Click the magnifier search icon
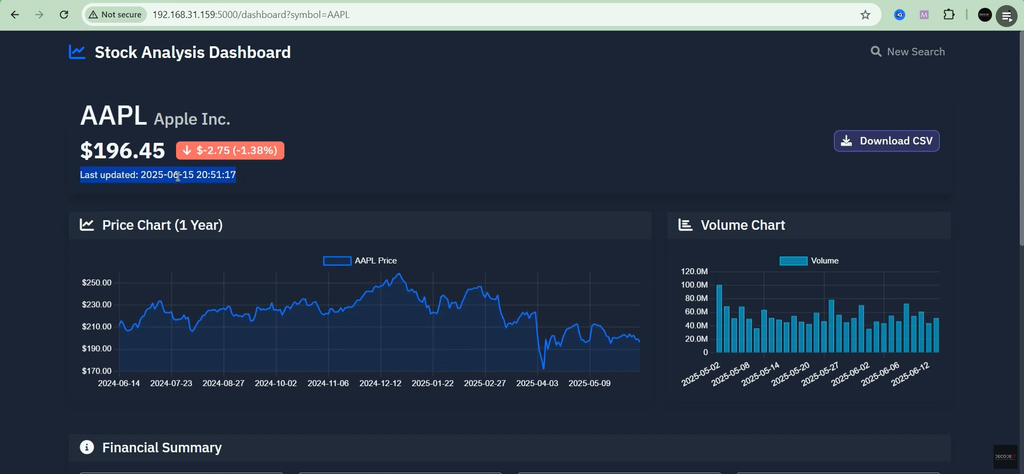Image resolution: width=1024 pixels, height=474 pixels. pos(876,52)
